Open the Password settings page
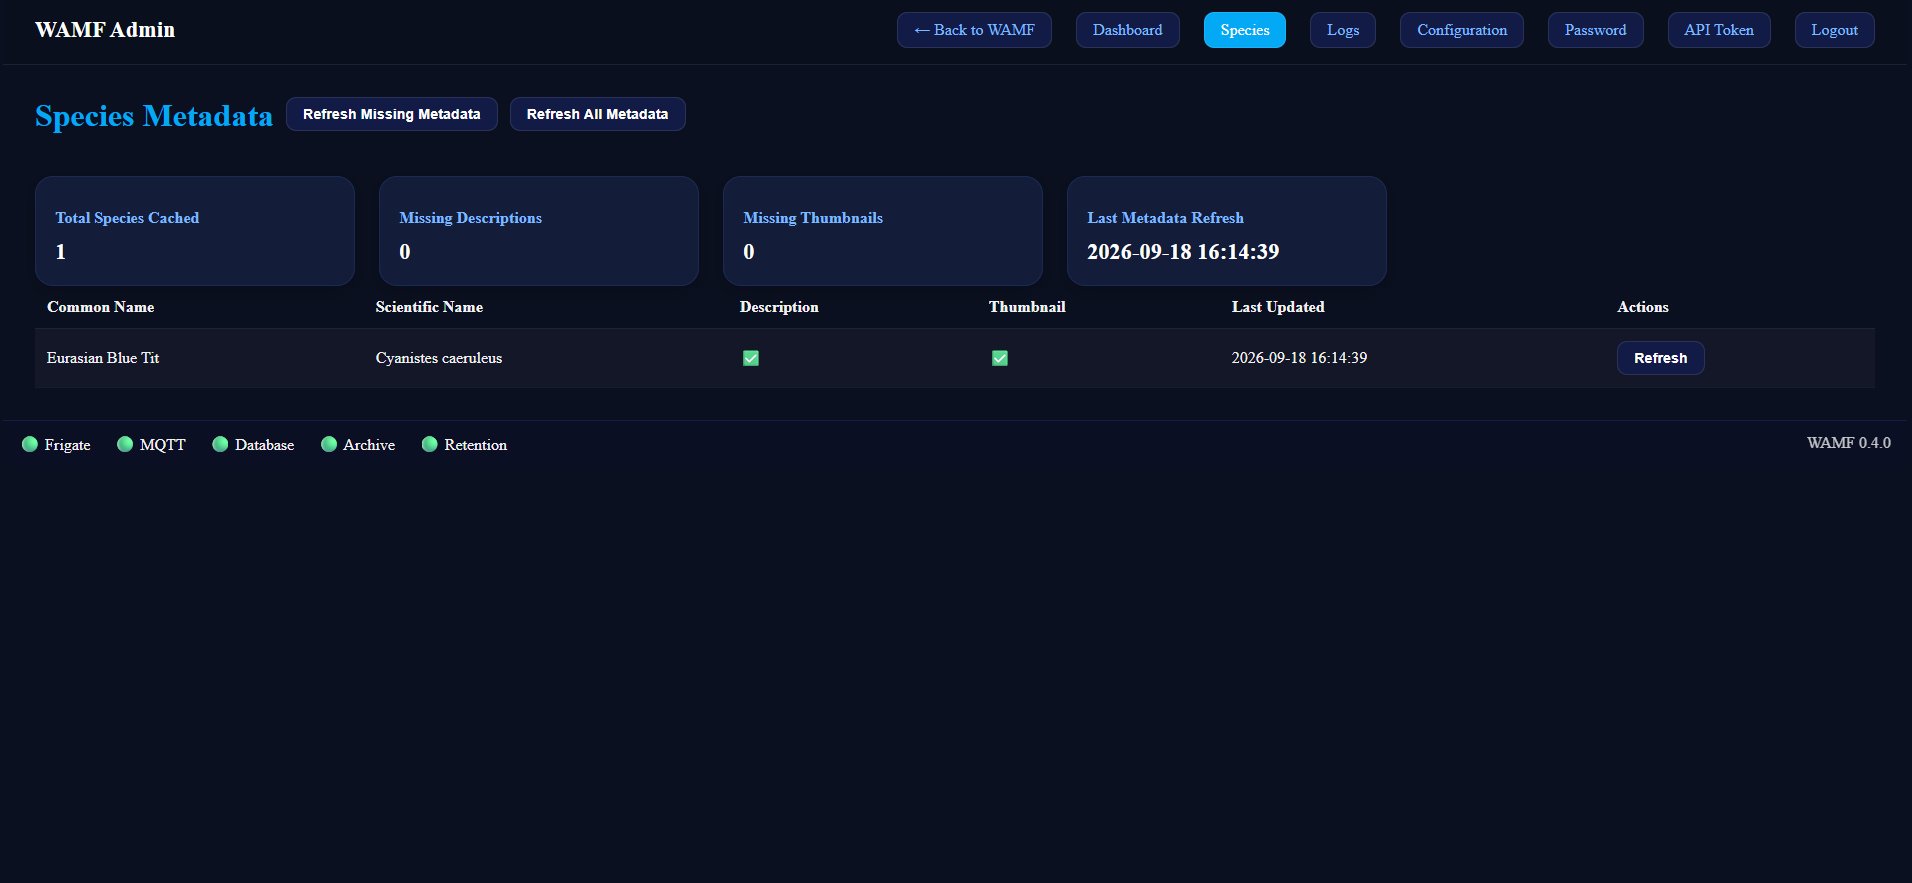The height and width of the screenshot is (883, 1912). (1596, 30)
